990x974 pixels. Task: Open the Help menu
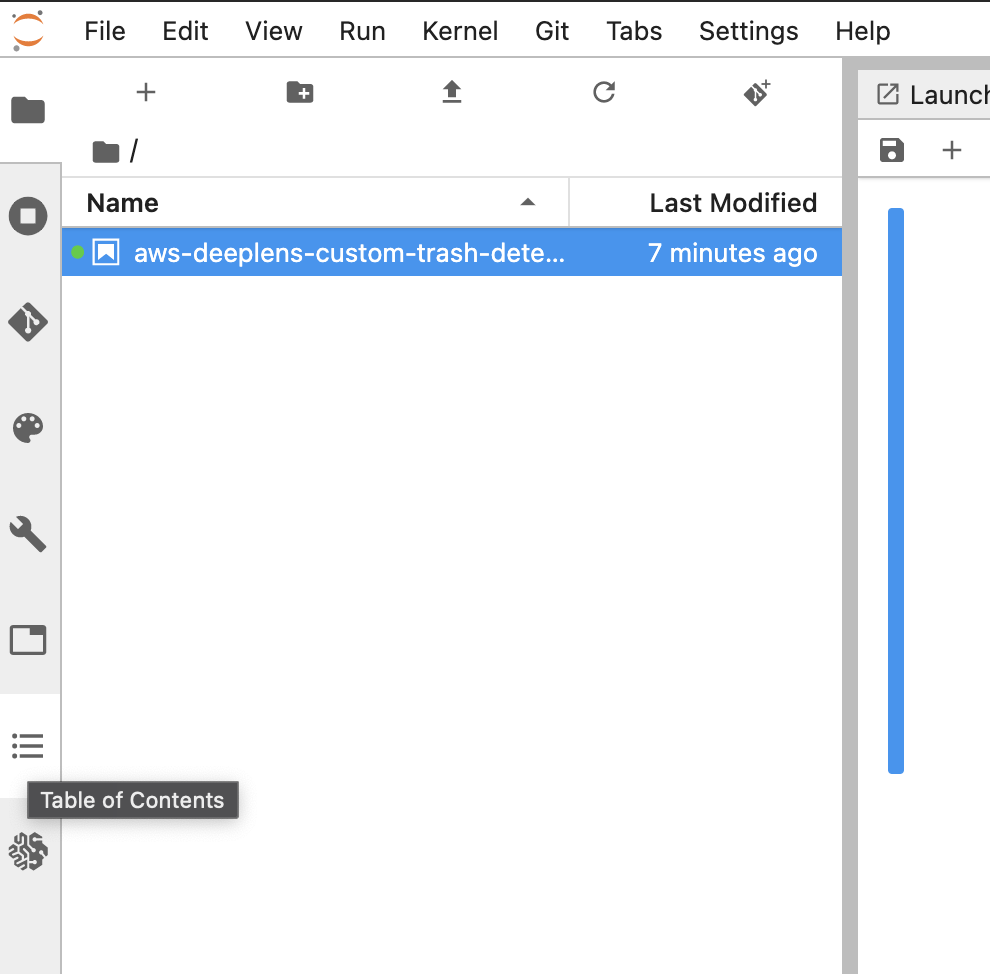pos(862,31)
